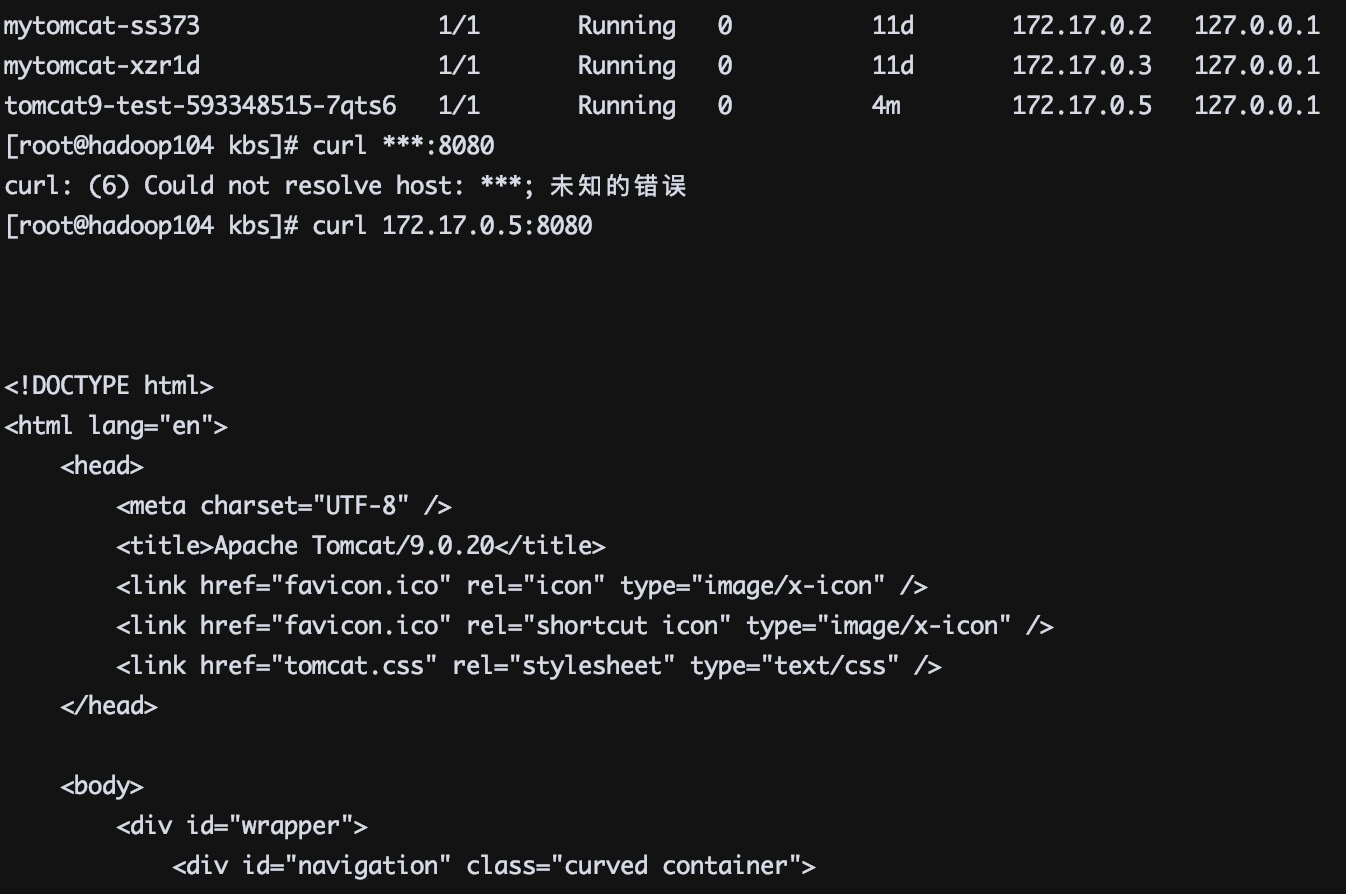1346x894 pixels.
Task: Click the tomcat.css stylesheet link line
Action: point(528,665)
